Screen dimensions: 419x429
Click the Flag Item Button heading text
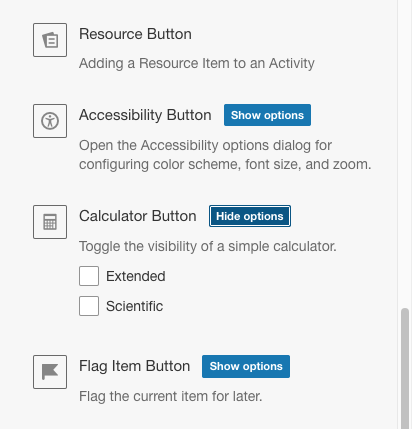tap(135, 366)
